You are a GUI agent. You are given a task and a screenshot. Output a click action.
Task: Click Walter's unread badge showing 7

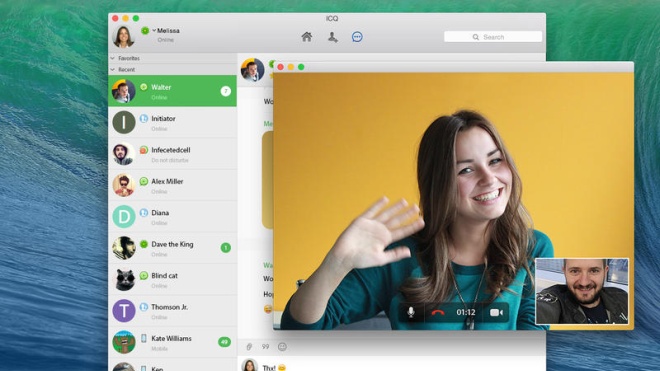point(226,91)
